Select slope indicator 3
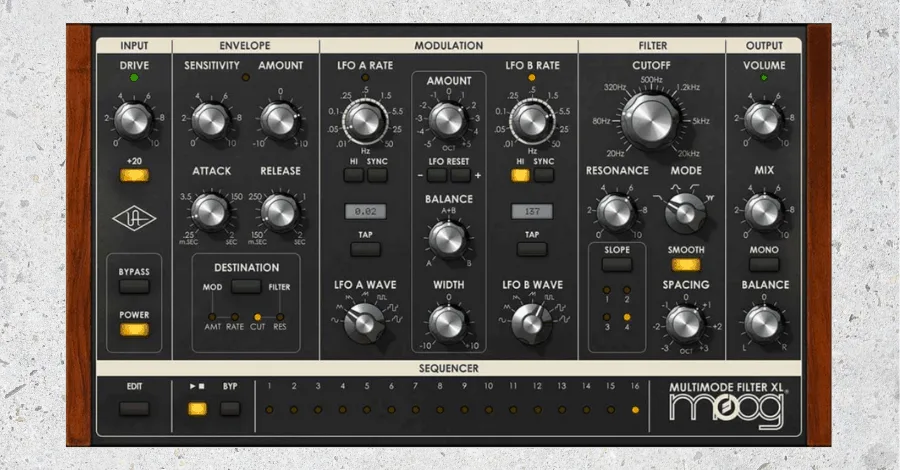 click(607, 317)
